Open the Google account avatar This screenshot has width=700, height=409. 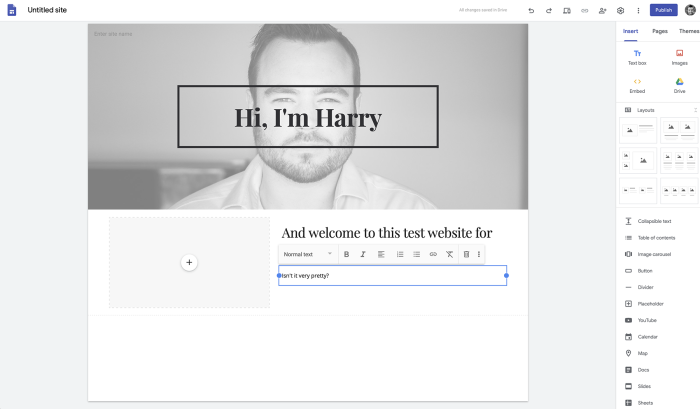[690, 10]
